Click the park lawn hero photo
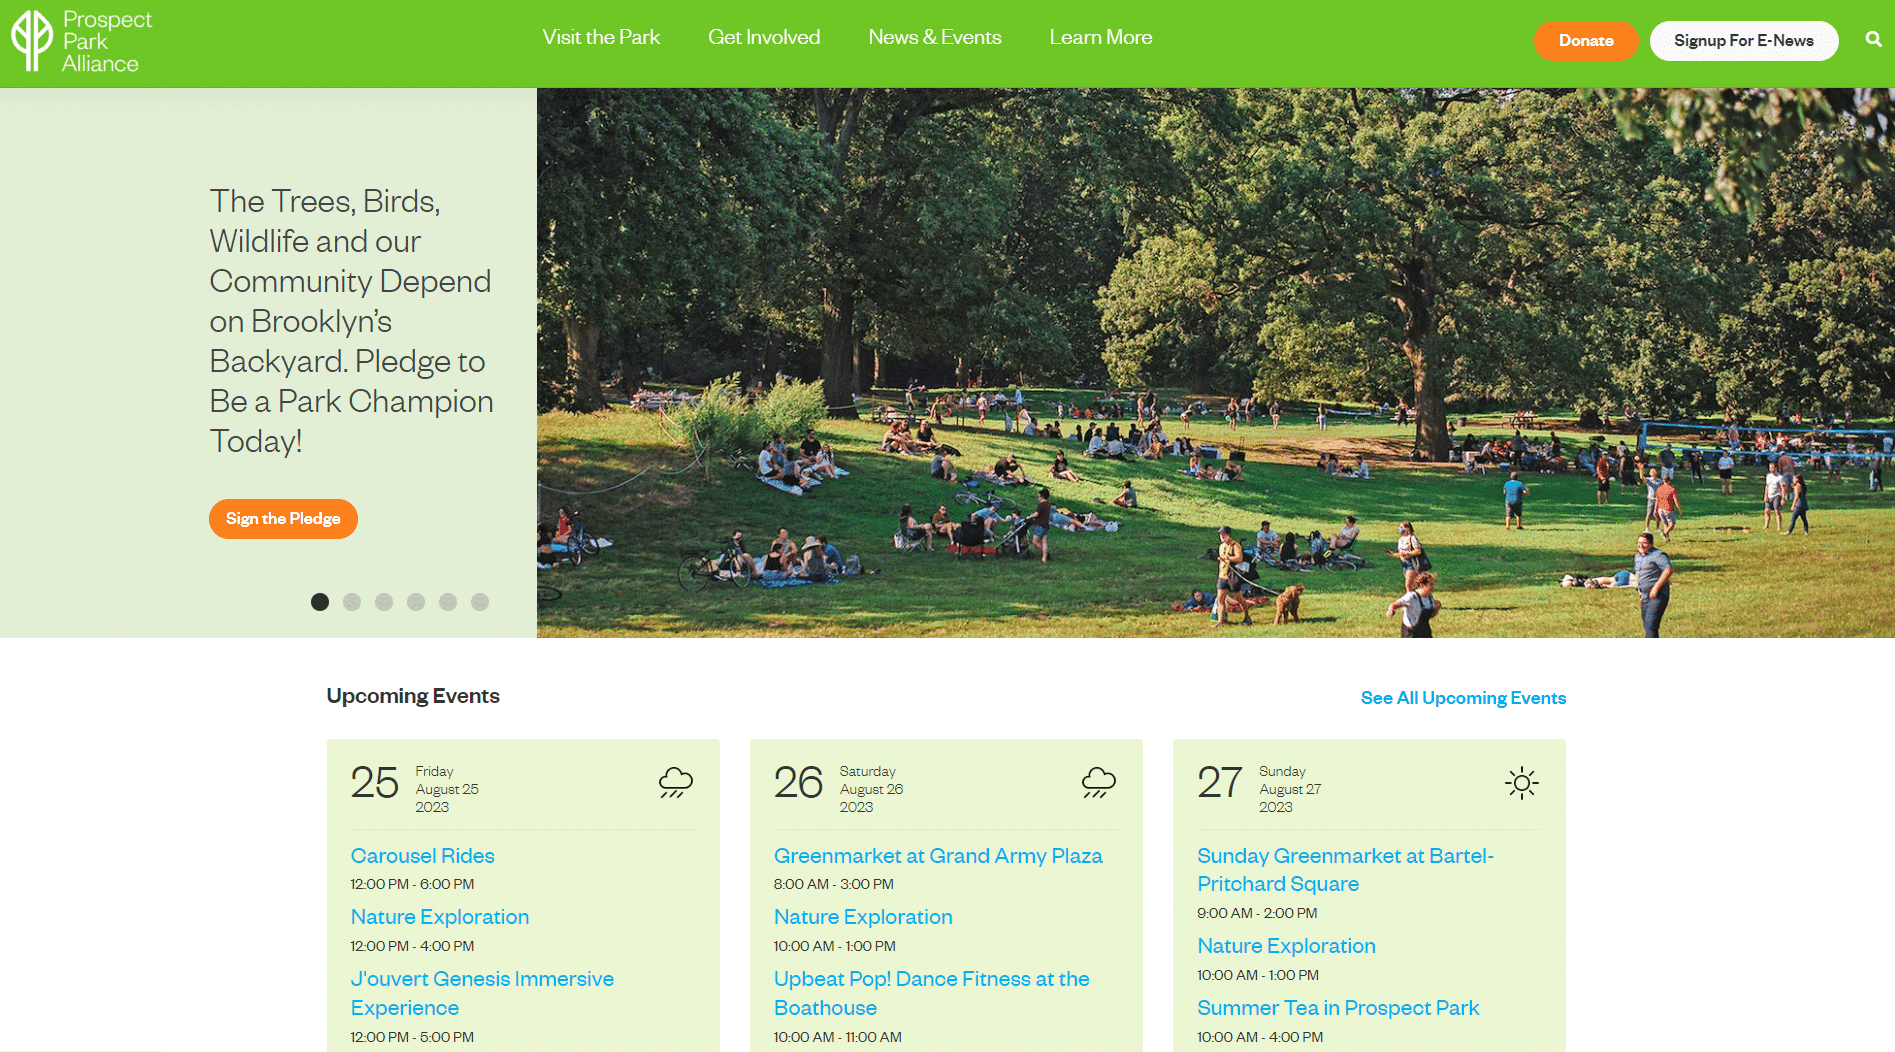This screenshot has height=1052, width=1895. pos(1216,363)
